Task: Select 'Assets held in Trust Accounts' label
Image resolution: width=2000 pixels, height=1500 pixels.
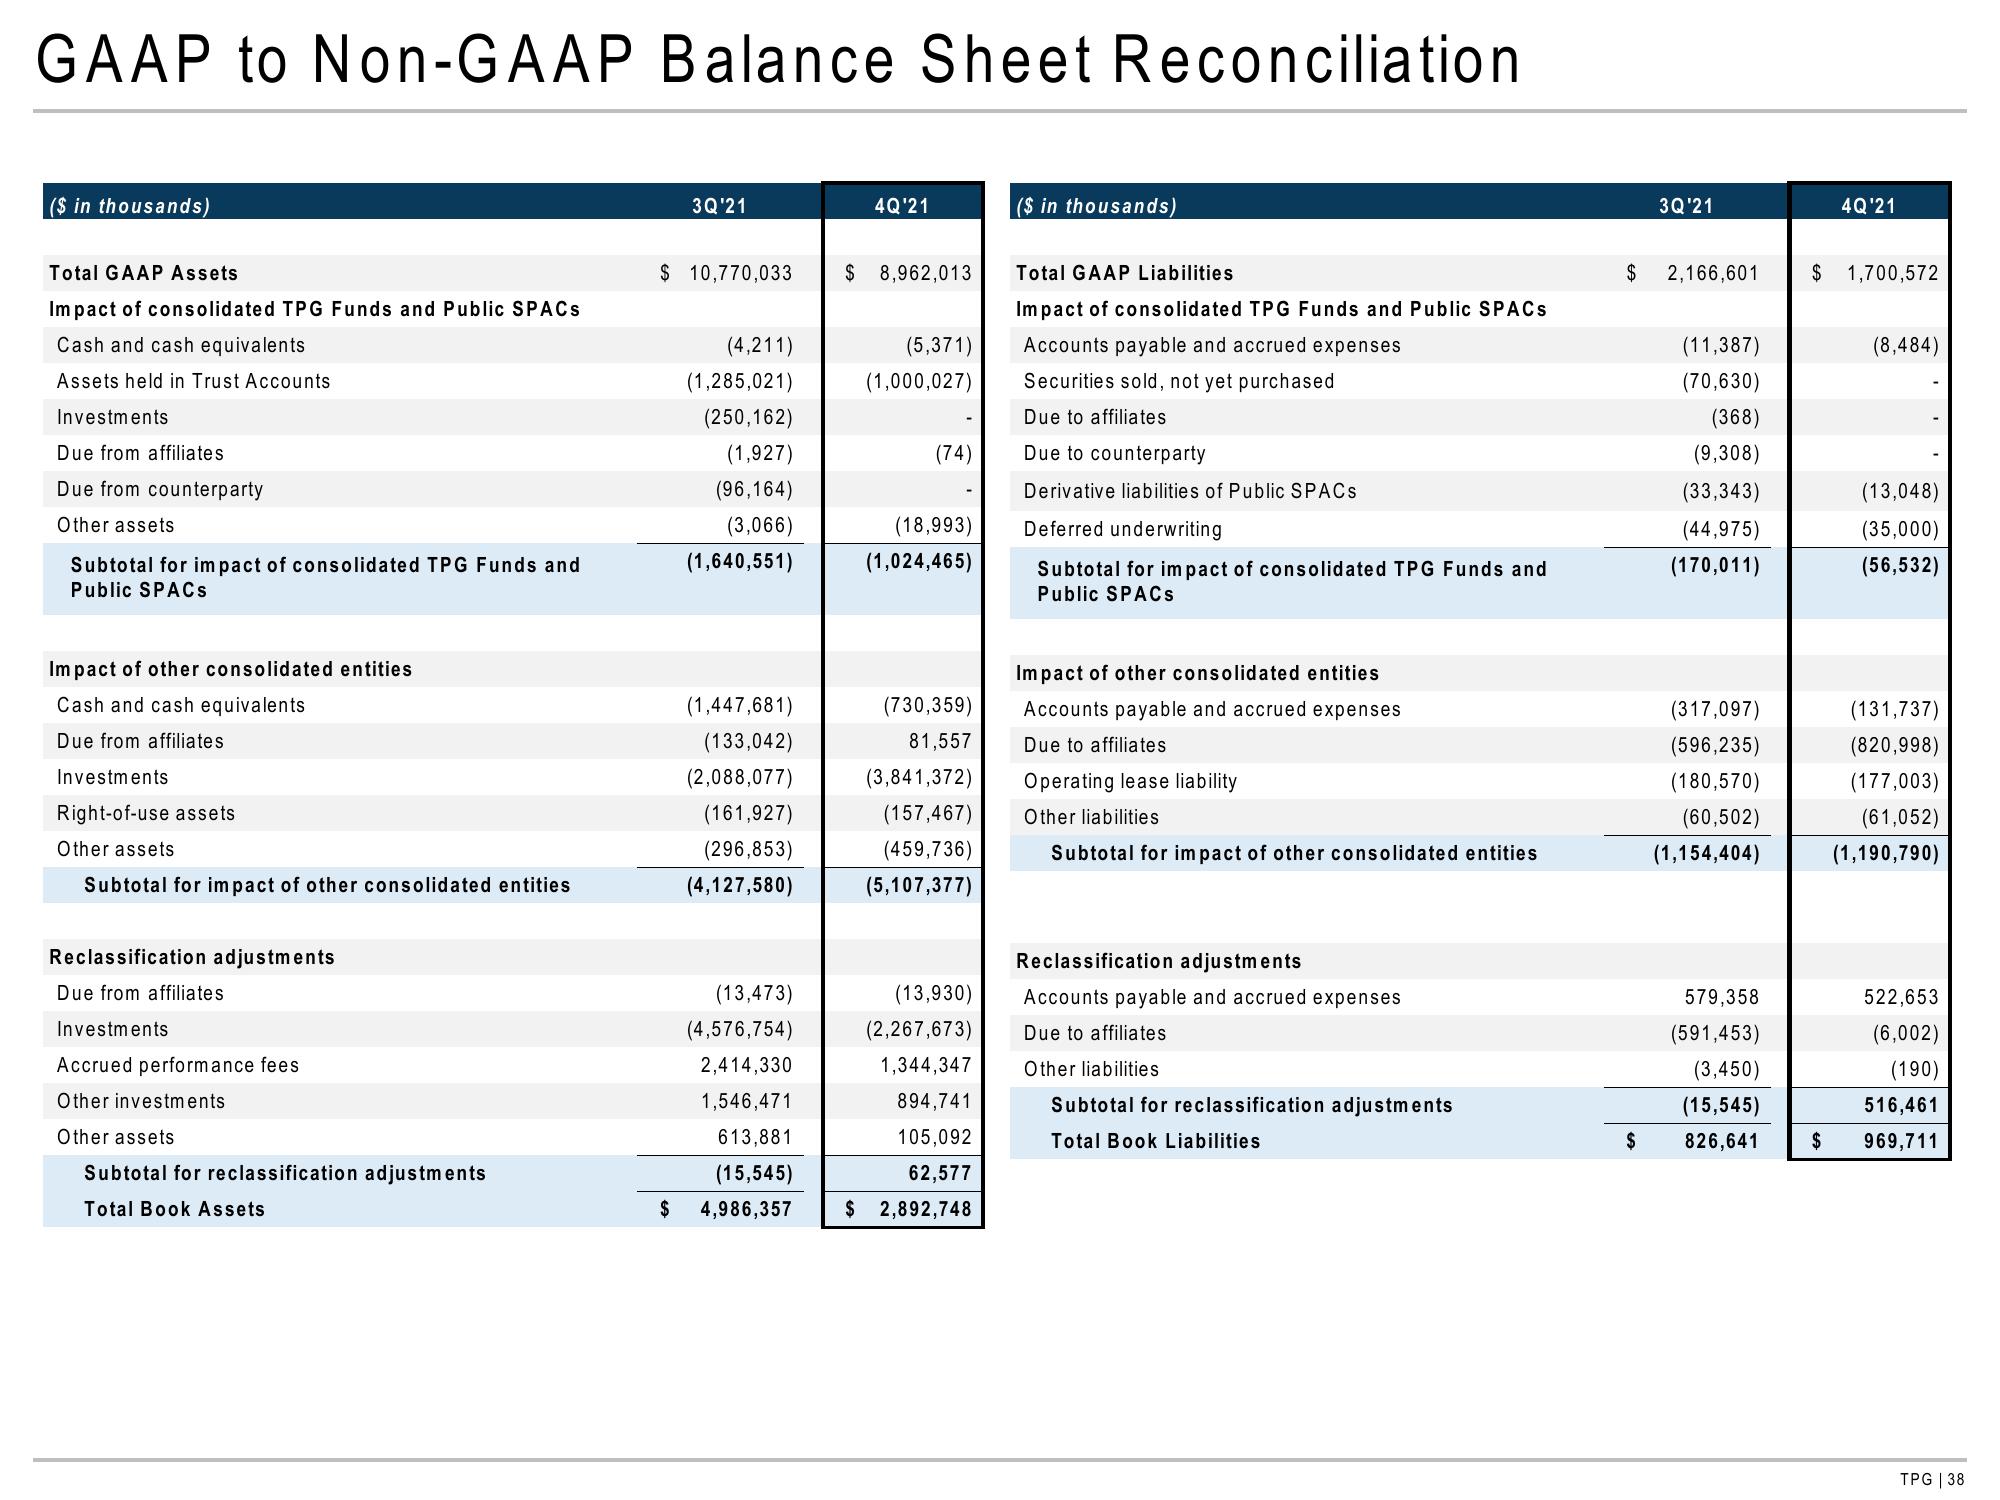Action: tap(193, 381)
